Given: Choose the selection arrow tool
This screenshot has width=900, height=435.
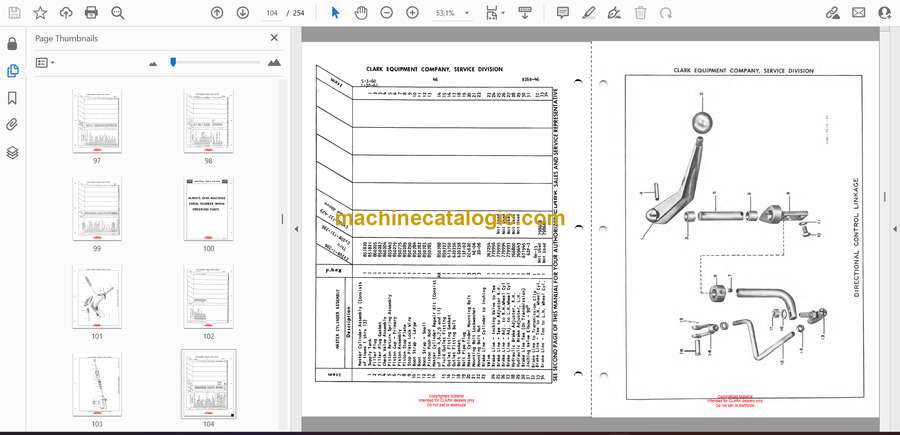Looking at the screenshot, I should point(335,13).
